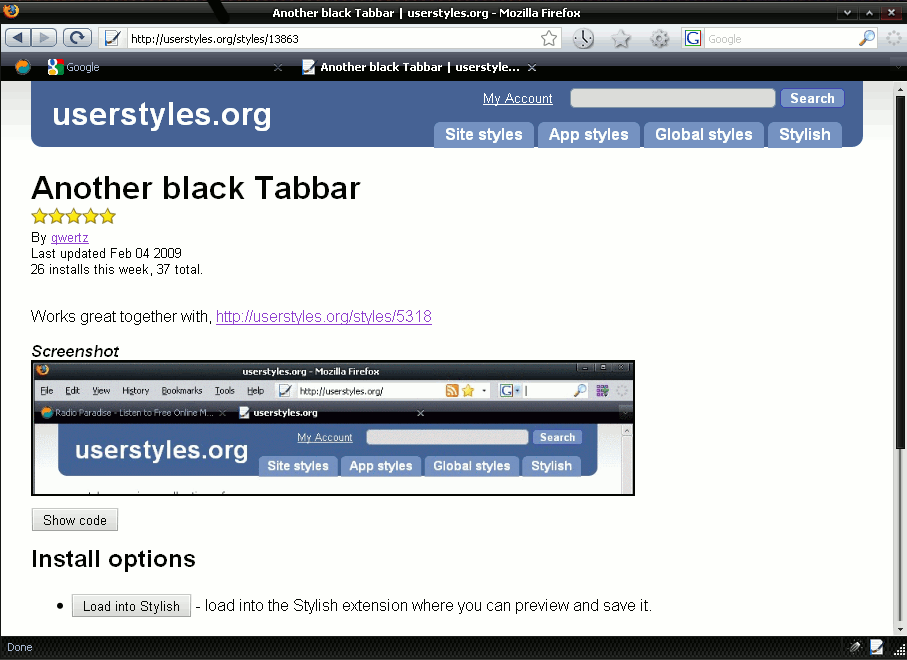This screenshot has height=660, width=907.
Task: Click the userstyles.org site search box
Action: (672, 98)
